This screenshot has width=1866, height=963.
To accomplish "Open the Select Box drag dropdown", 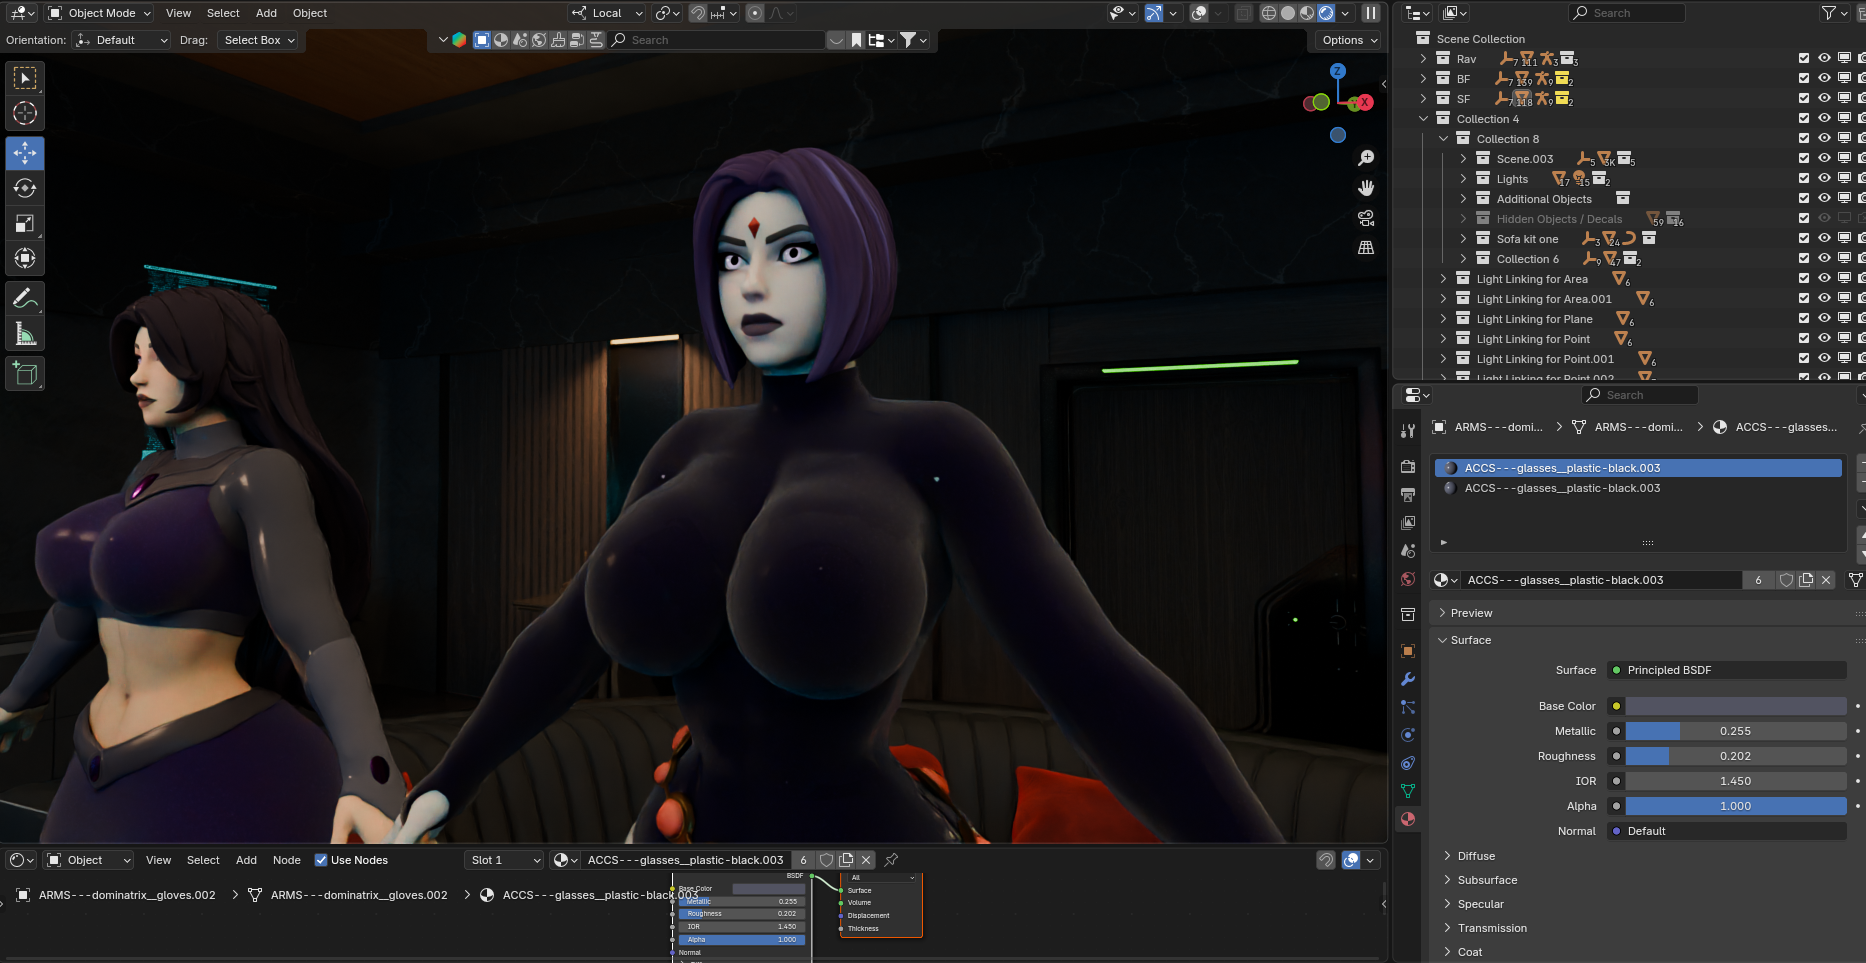I will (x=258, y=40).
